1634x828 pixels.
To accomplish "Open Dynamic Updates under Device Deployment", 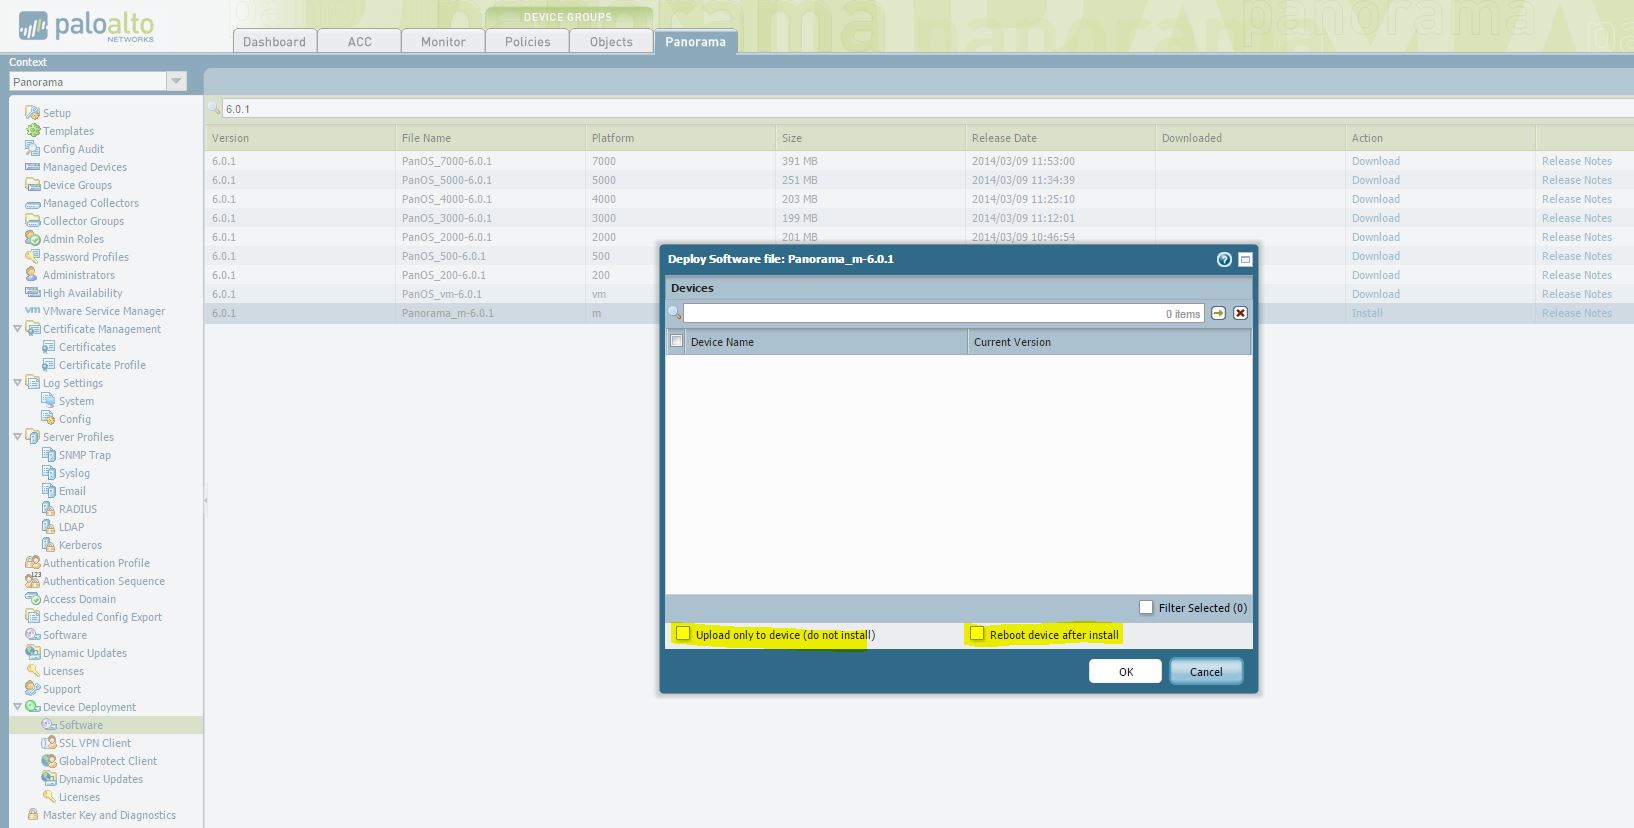I will [101, 779].
